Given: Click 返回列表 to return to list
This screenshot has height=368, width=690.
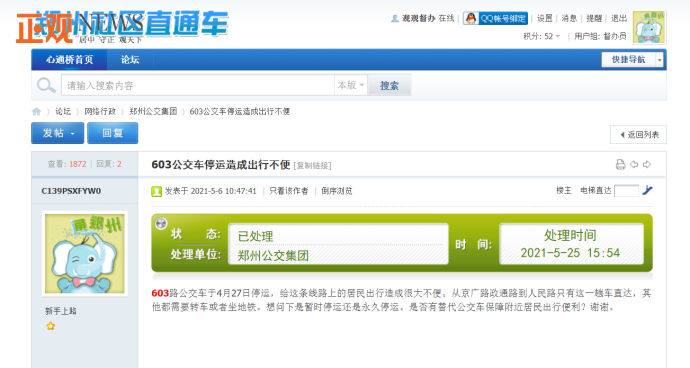Looking at the screenshot, I should tap(638, 135).
